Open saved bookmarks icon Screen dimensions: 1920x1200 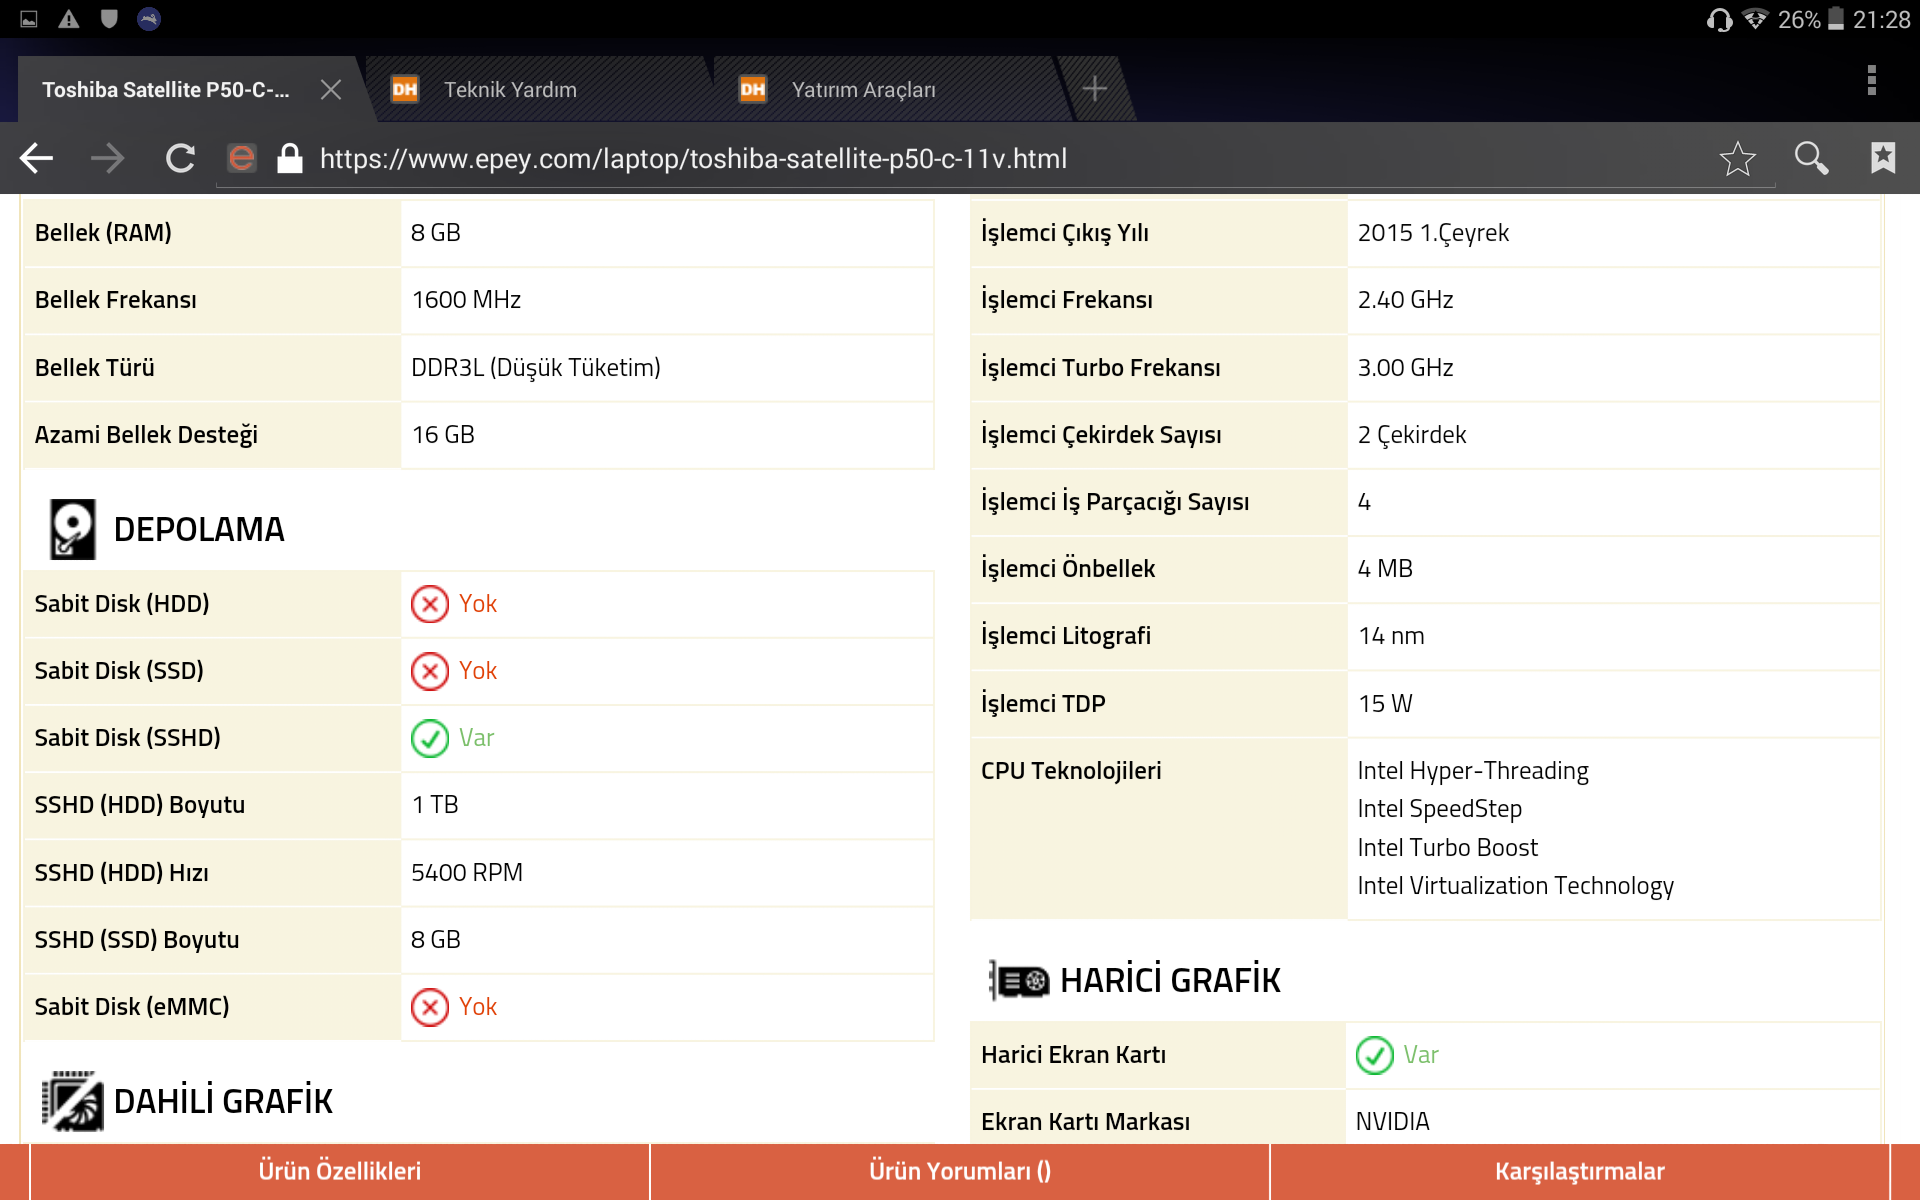pyautogui.click(x=1883, y=158)
